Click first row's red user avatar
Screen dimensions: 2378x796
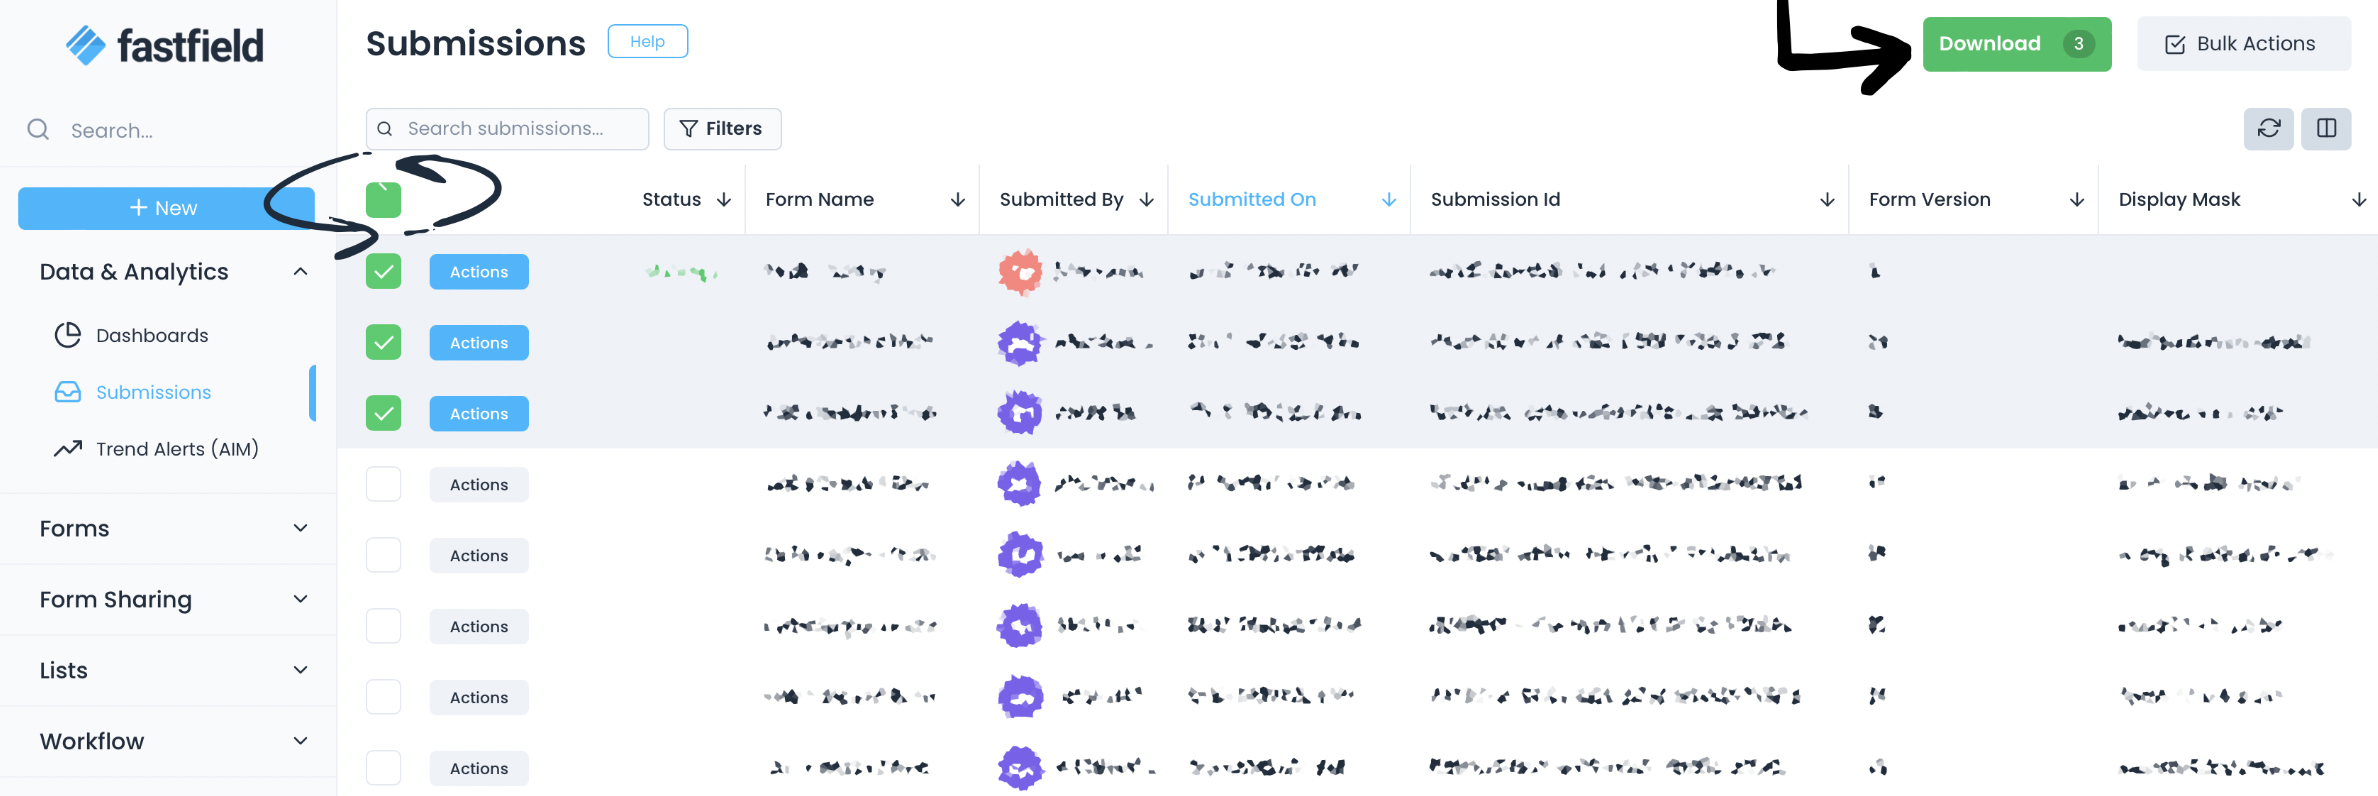1020,272
